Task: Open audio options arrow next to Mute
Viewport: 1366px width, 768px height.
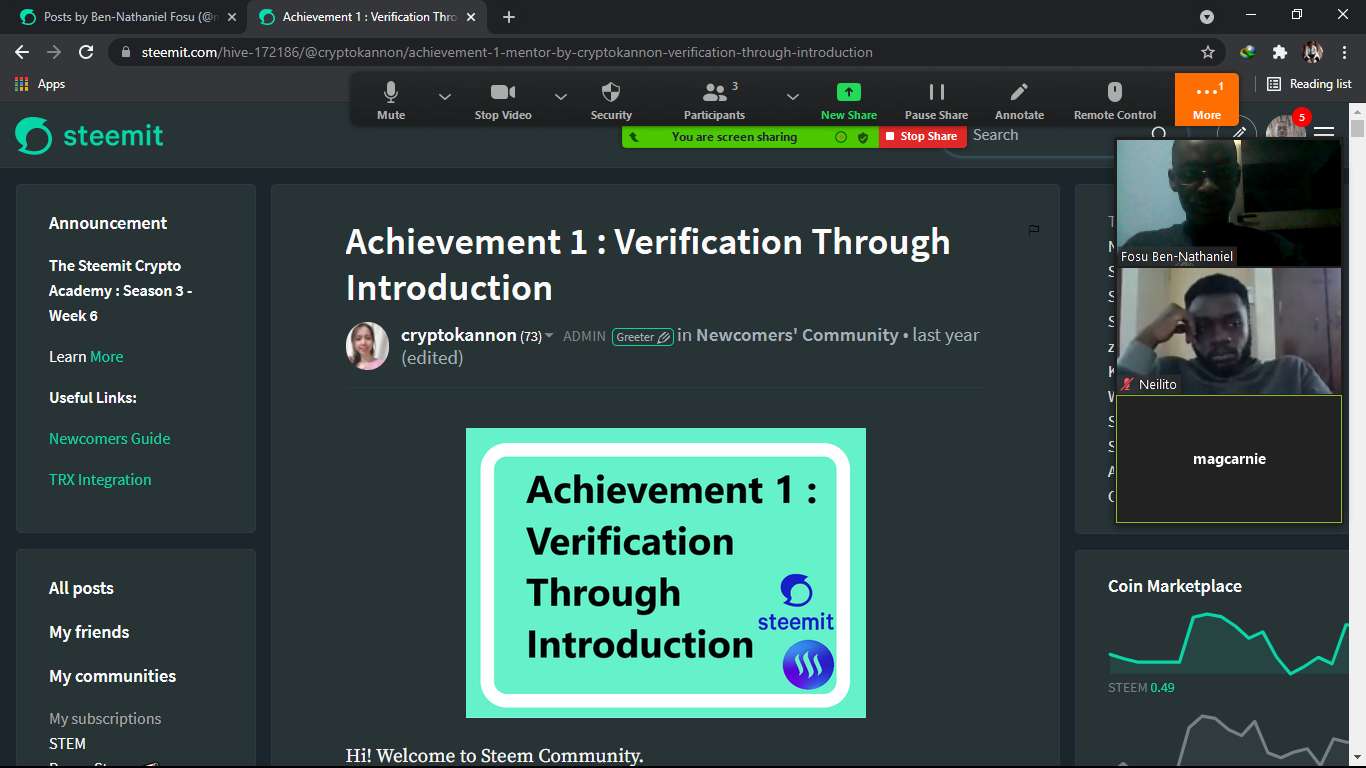Action: coord(445,97)
